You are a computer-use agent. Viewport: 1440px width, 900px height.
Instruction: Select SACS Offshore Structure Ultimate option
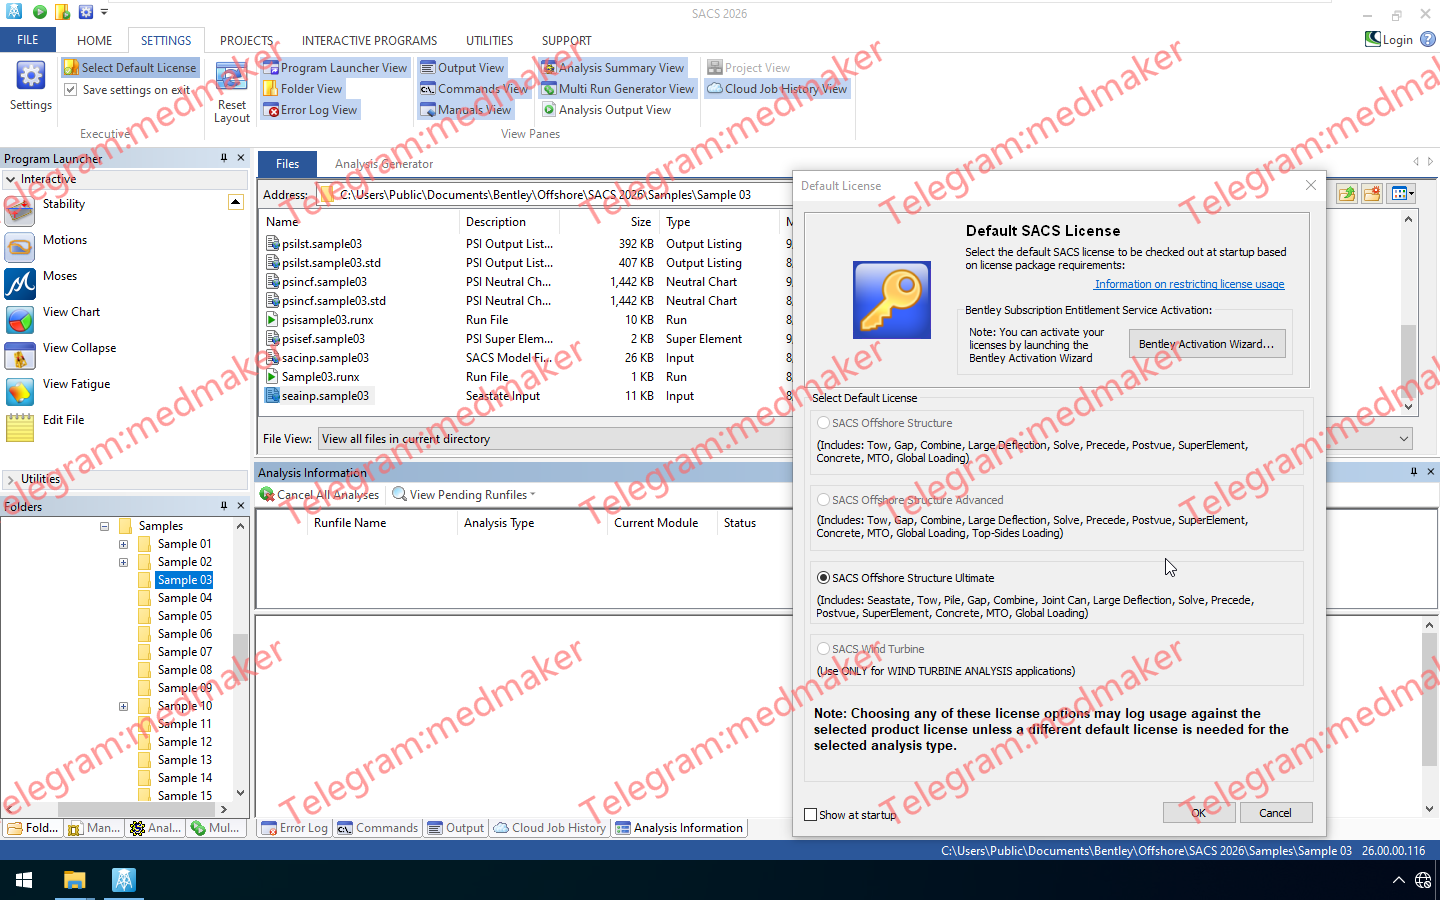(x=824, y=578)
